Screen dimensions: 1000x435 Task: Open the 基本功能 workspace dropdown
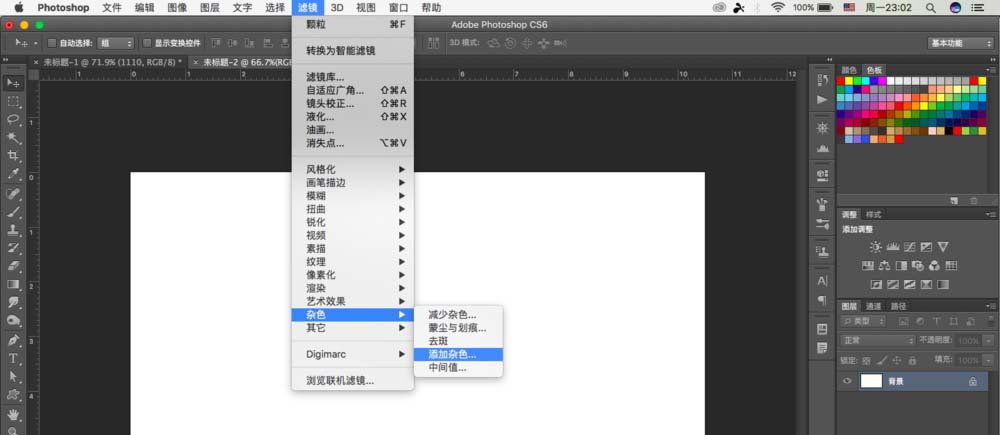(960, 43)
